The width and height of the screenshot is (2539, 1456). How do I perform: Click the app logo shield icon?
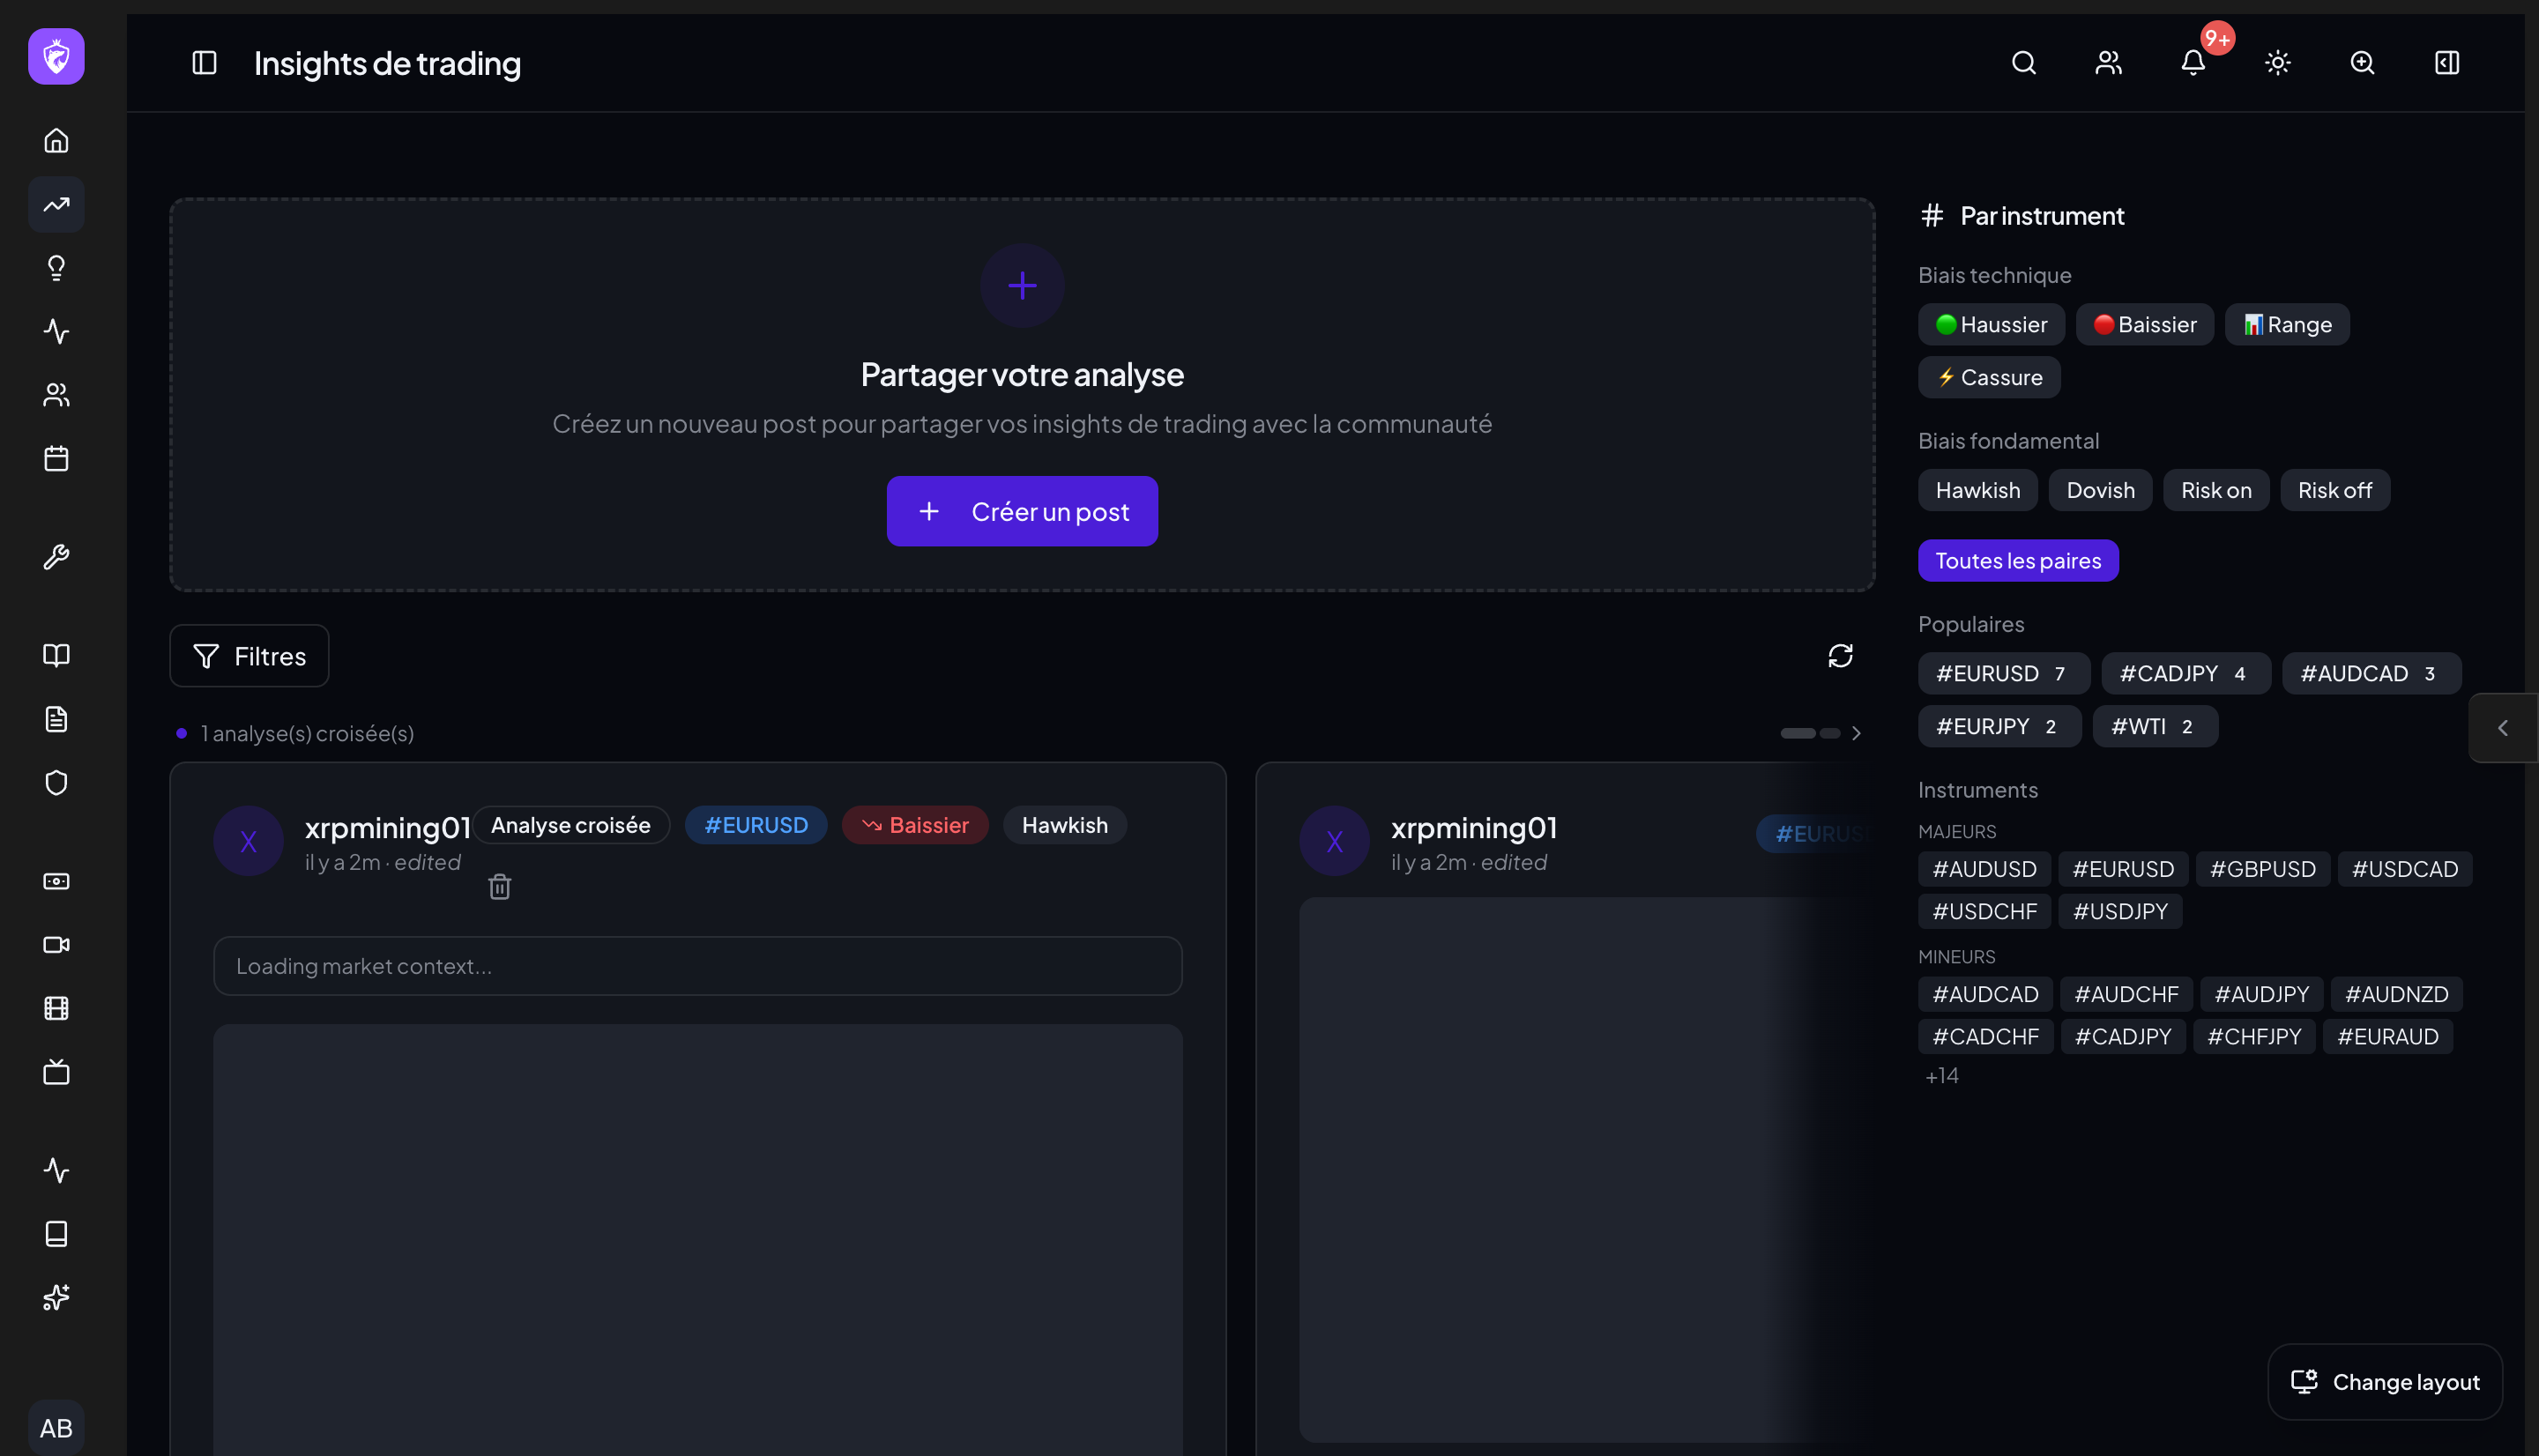pos(56,56)
